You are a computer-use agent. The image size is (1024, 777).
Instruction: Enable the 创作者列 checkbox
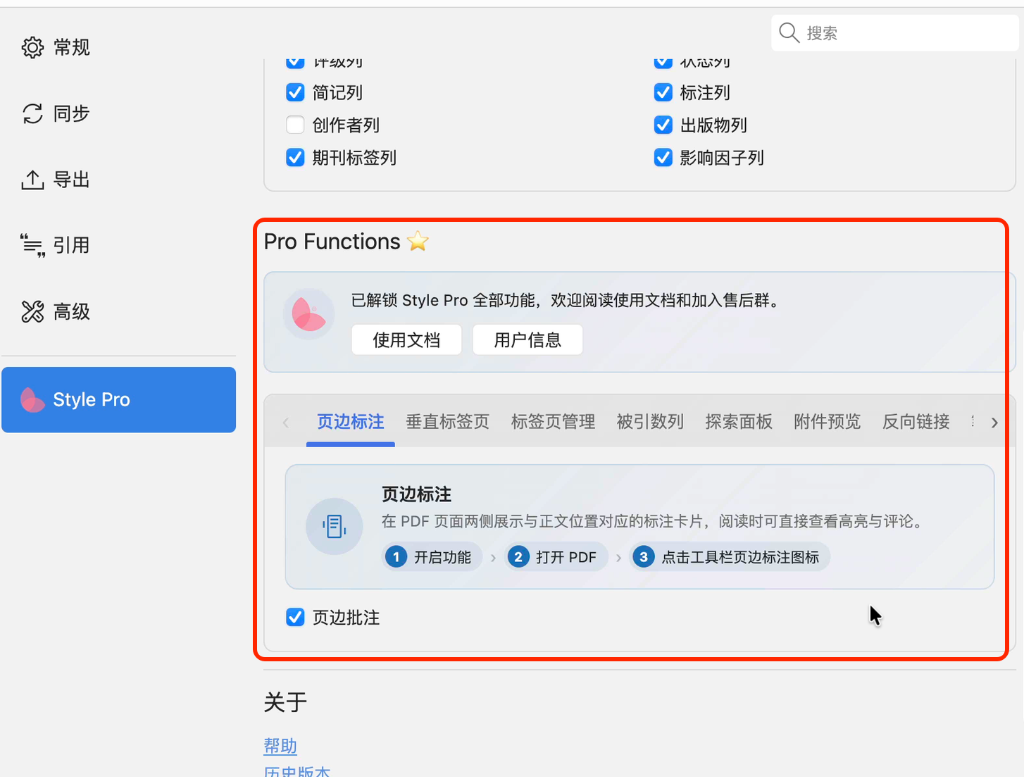[295, 125]
